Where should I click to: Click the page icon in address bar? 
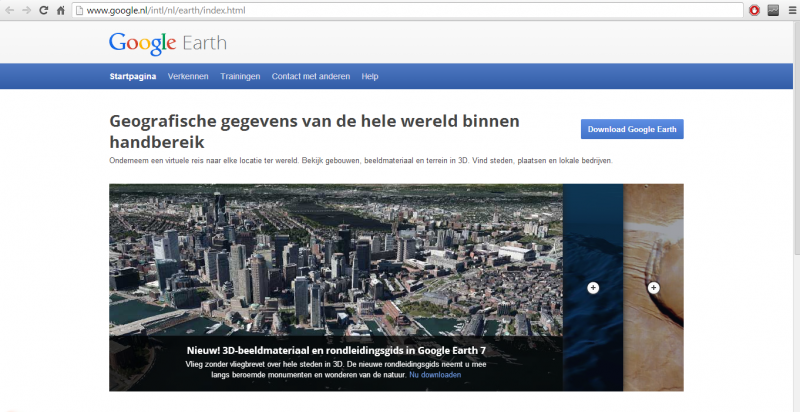coord(79,10)
